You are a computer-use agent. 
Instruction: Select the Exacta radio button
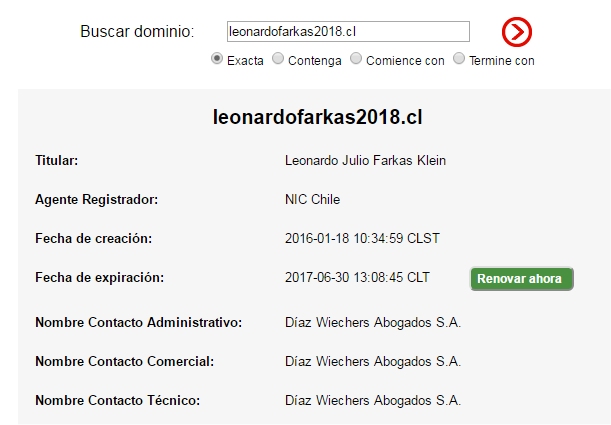(x=217, y=59)
